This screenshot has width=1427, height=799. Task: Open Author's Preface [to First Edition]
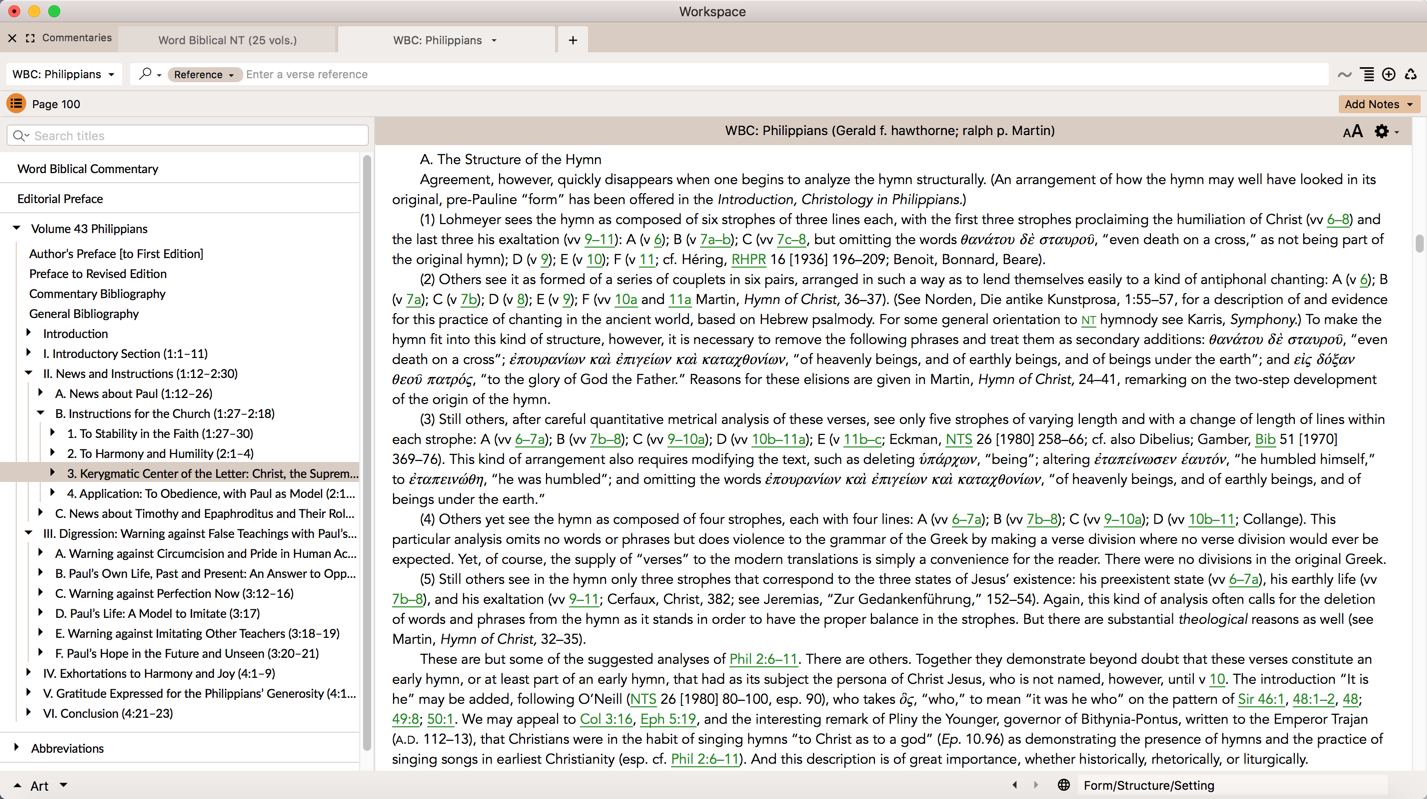(116, 254)
